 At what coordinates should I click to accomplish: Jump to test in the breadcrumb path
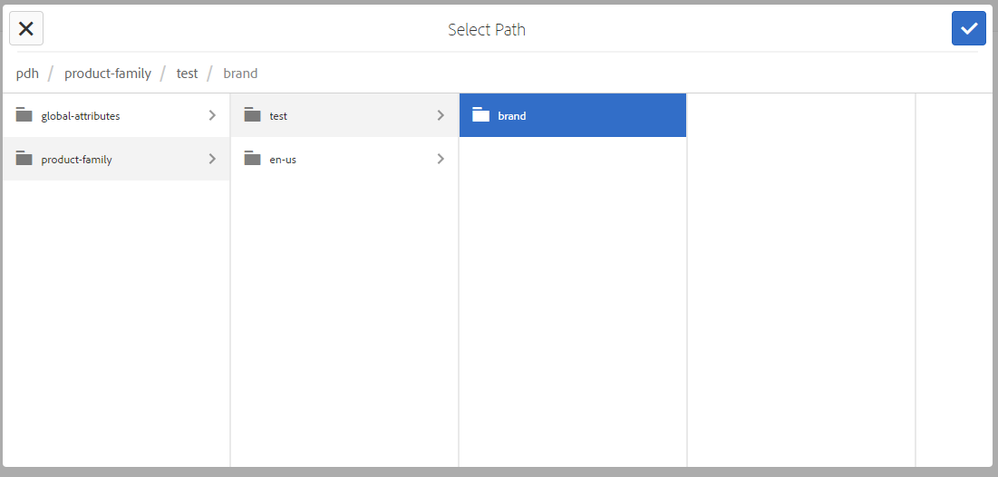187,73
